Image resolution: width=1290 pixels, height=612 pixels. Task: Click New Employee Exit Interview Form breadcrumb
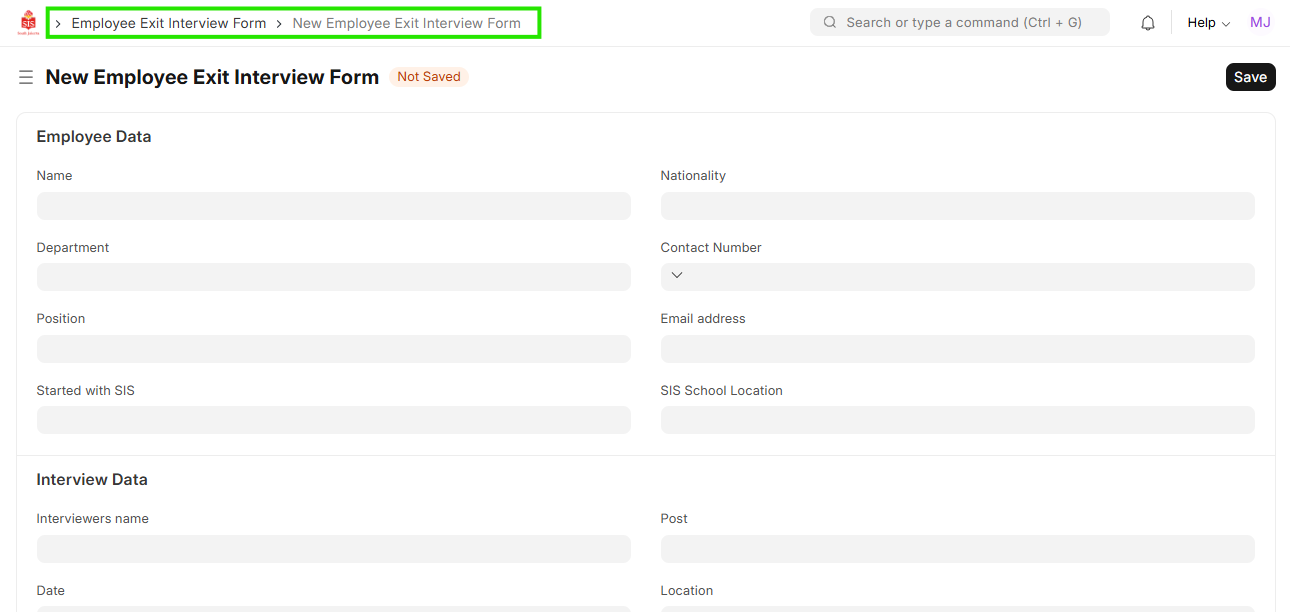406,23
